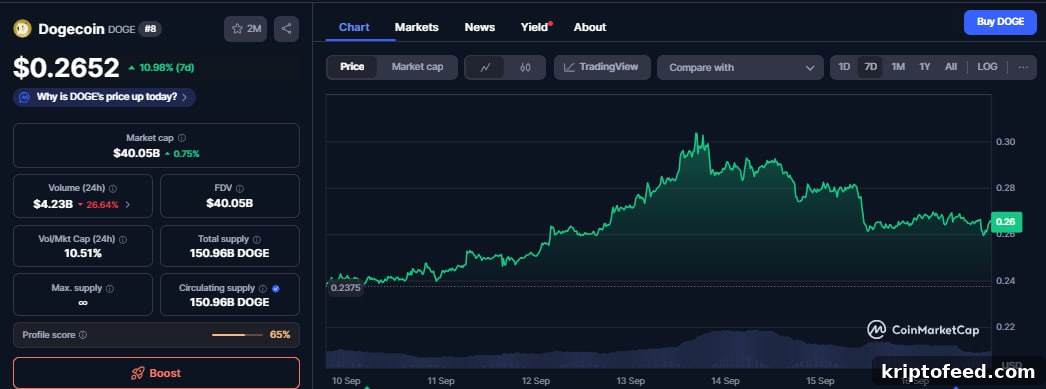
Task: Open Profile score info icon
Action: [x=83, y=335]
